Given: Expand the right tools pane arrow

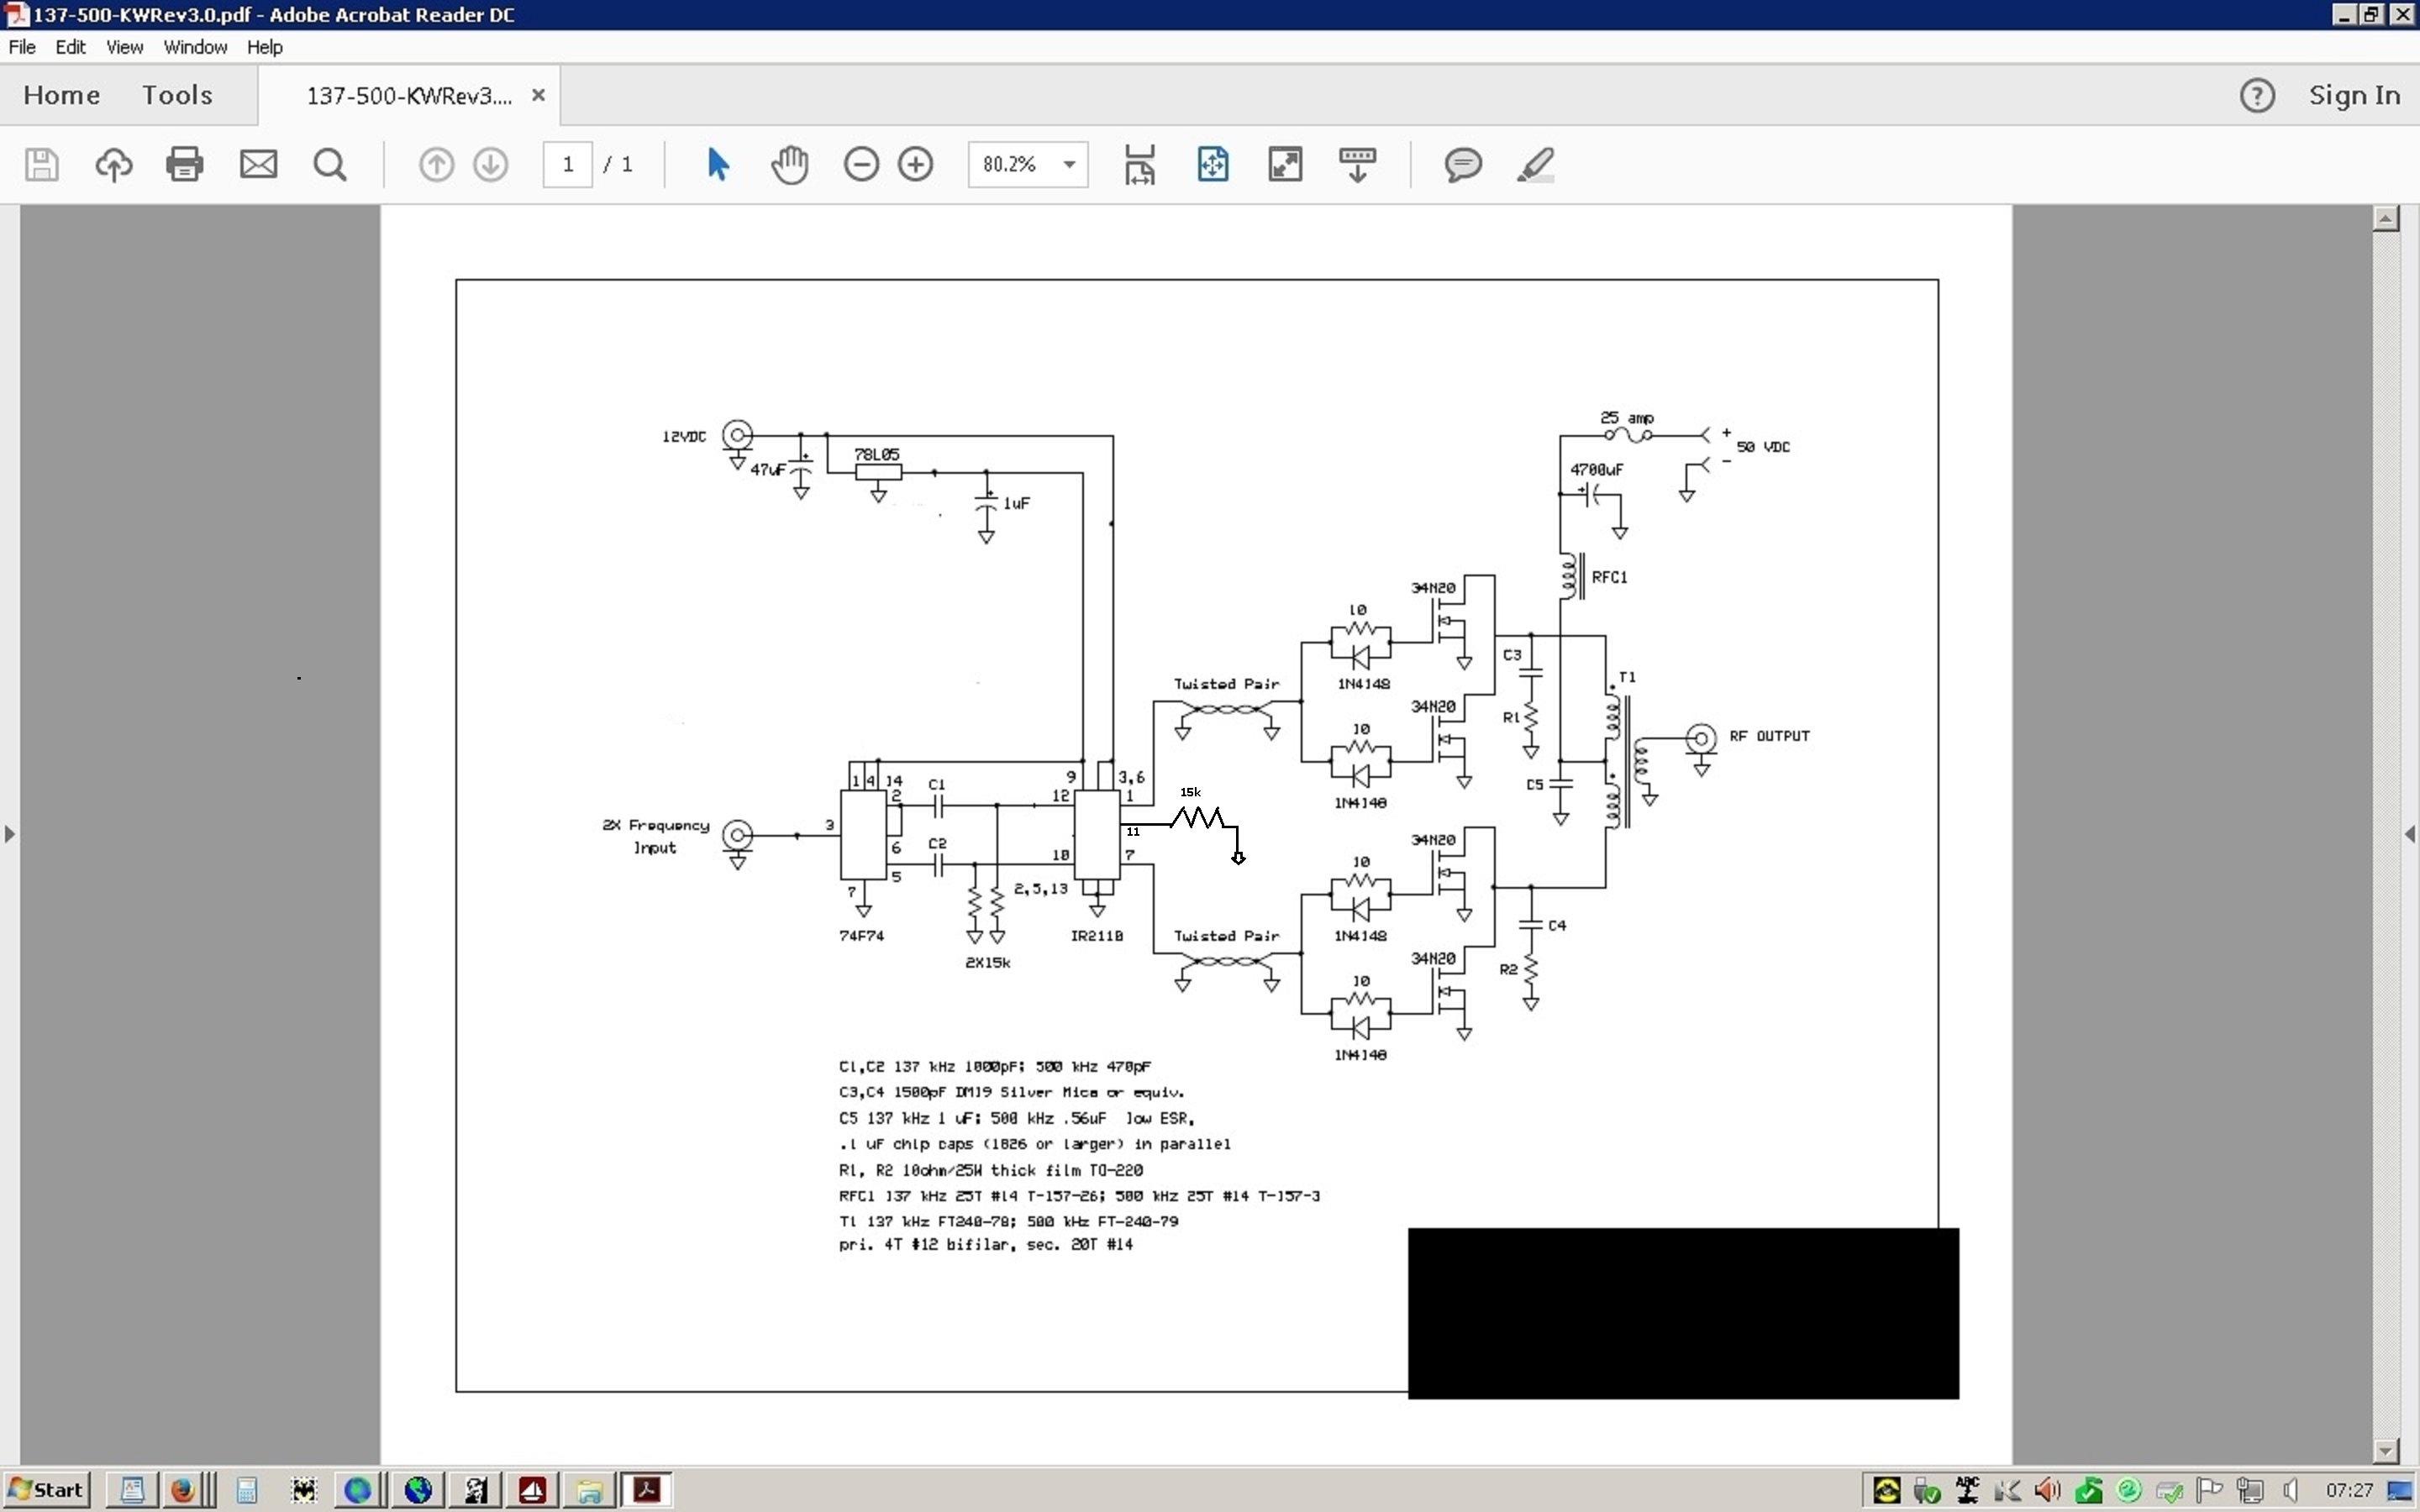Looking at the screenshot, I should click(2410, 833).
